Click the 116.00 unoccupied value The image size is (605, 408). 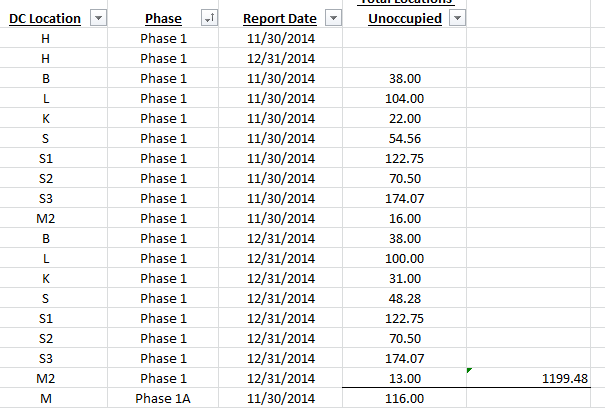pyautogui.click(x=405, y=398)
